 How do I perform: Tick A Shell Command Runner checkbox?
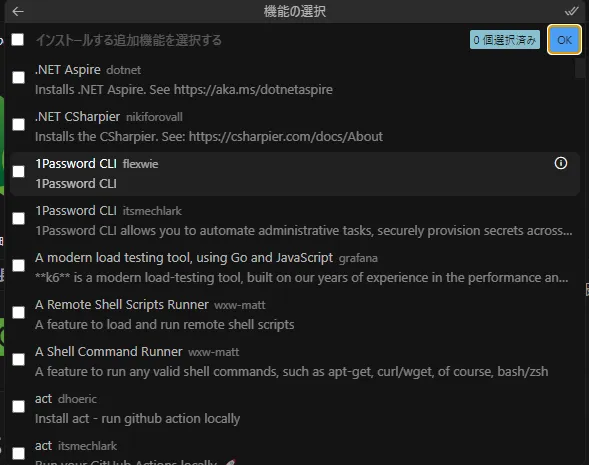[x=18, y=360]
